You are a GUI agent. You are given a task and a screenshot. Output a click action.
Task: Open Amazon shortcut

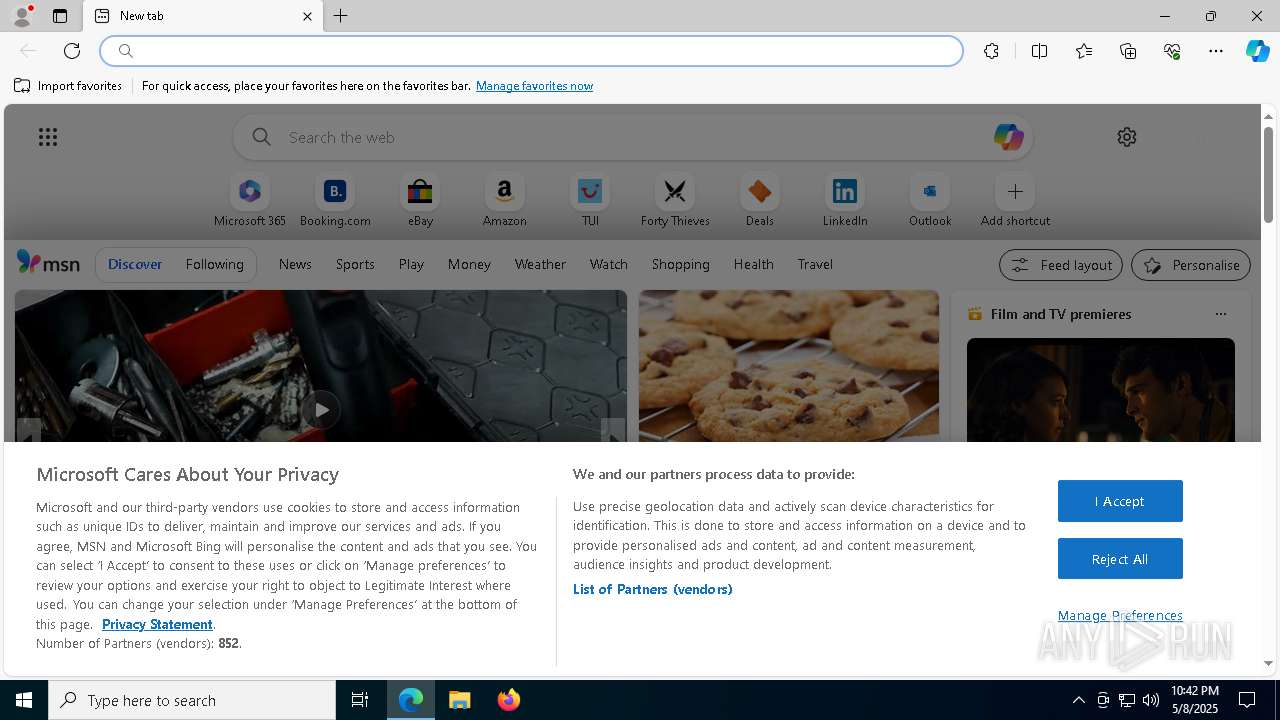(505, 201)
